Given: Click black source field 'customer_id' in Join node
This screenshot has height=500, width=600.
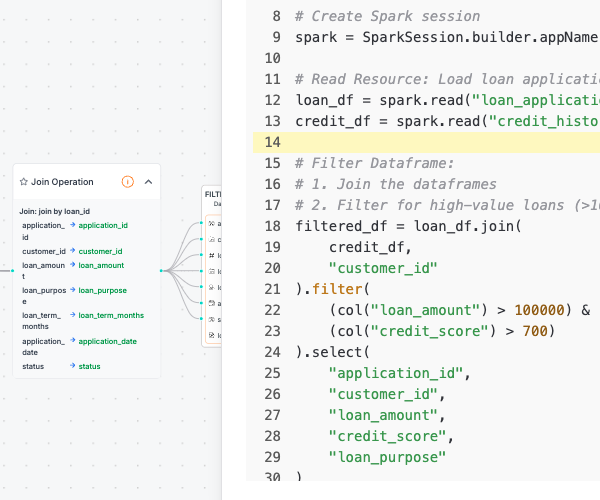Looking at the screenshot, I should point(44,251).
